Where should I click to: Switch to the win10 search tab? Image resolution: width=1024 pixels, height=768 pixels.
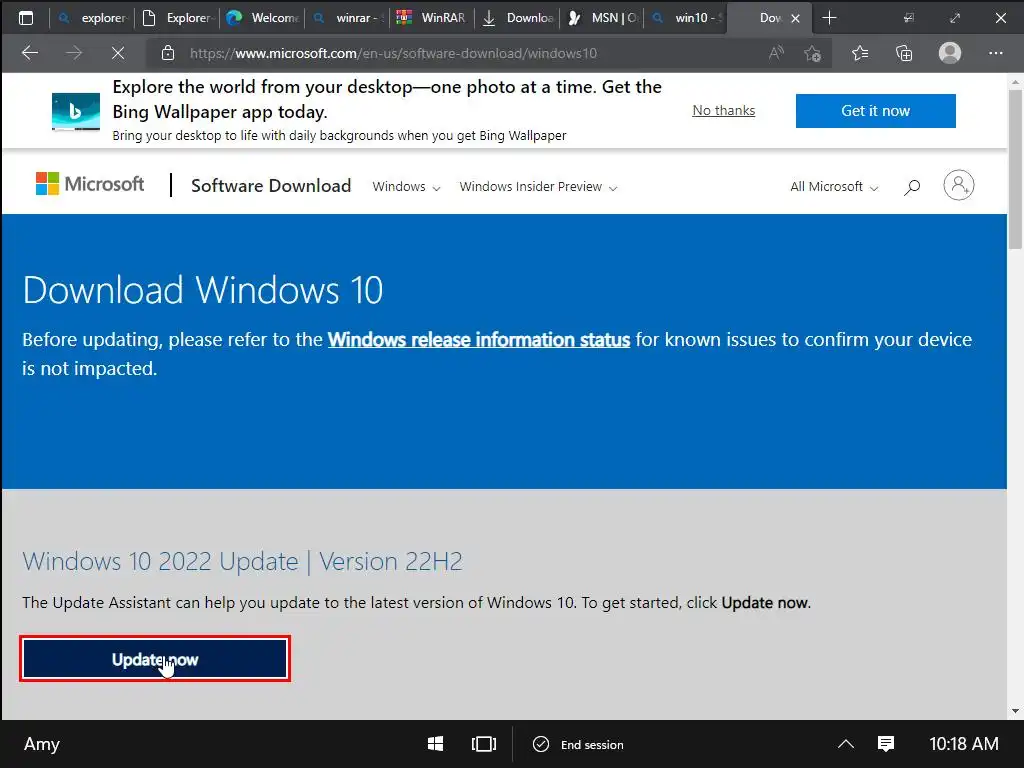click(x=686, y=18)
